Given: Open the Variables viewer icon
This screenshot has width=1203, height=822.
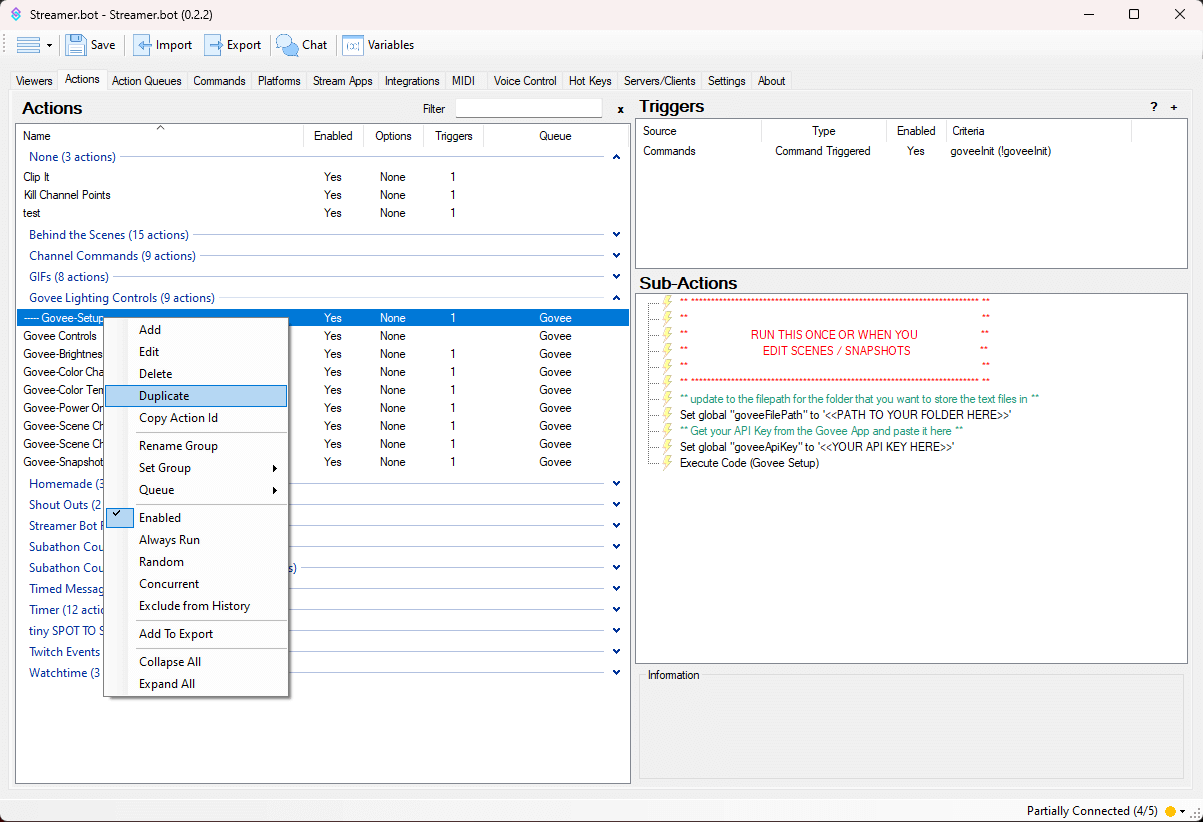Looking at the screenshot, I should tap(353, 45).
